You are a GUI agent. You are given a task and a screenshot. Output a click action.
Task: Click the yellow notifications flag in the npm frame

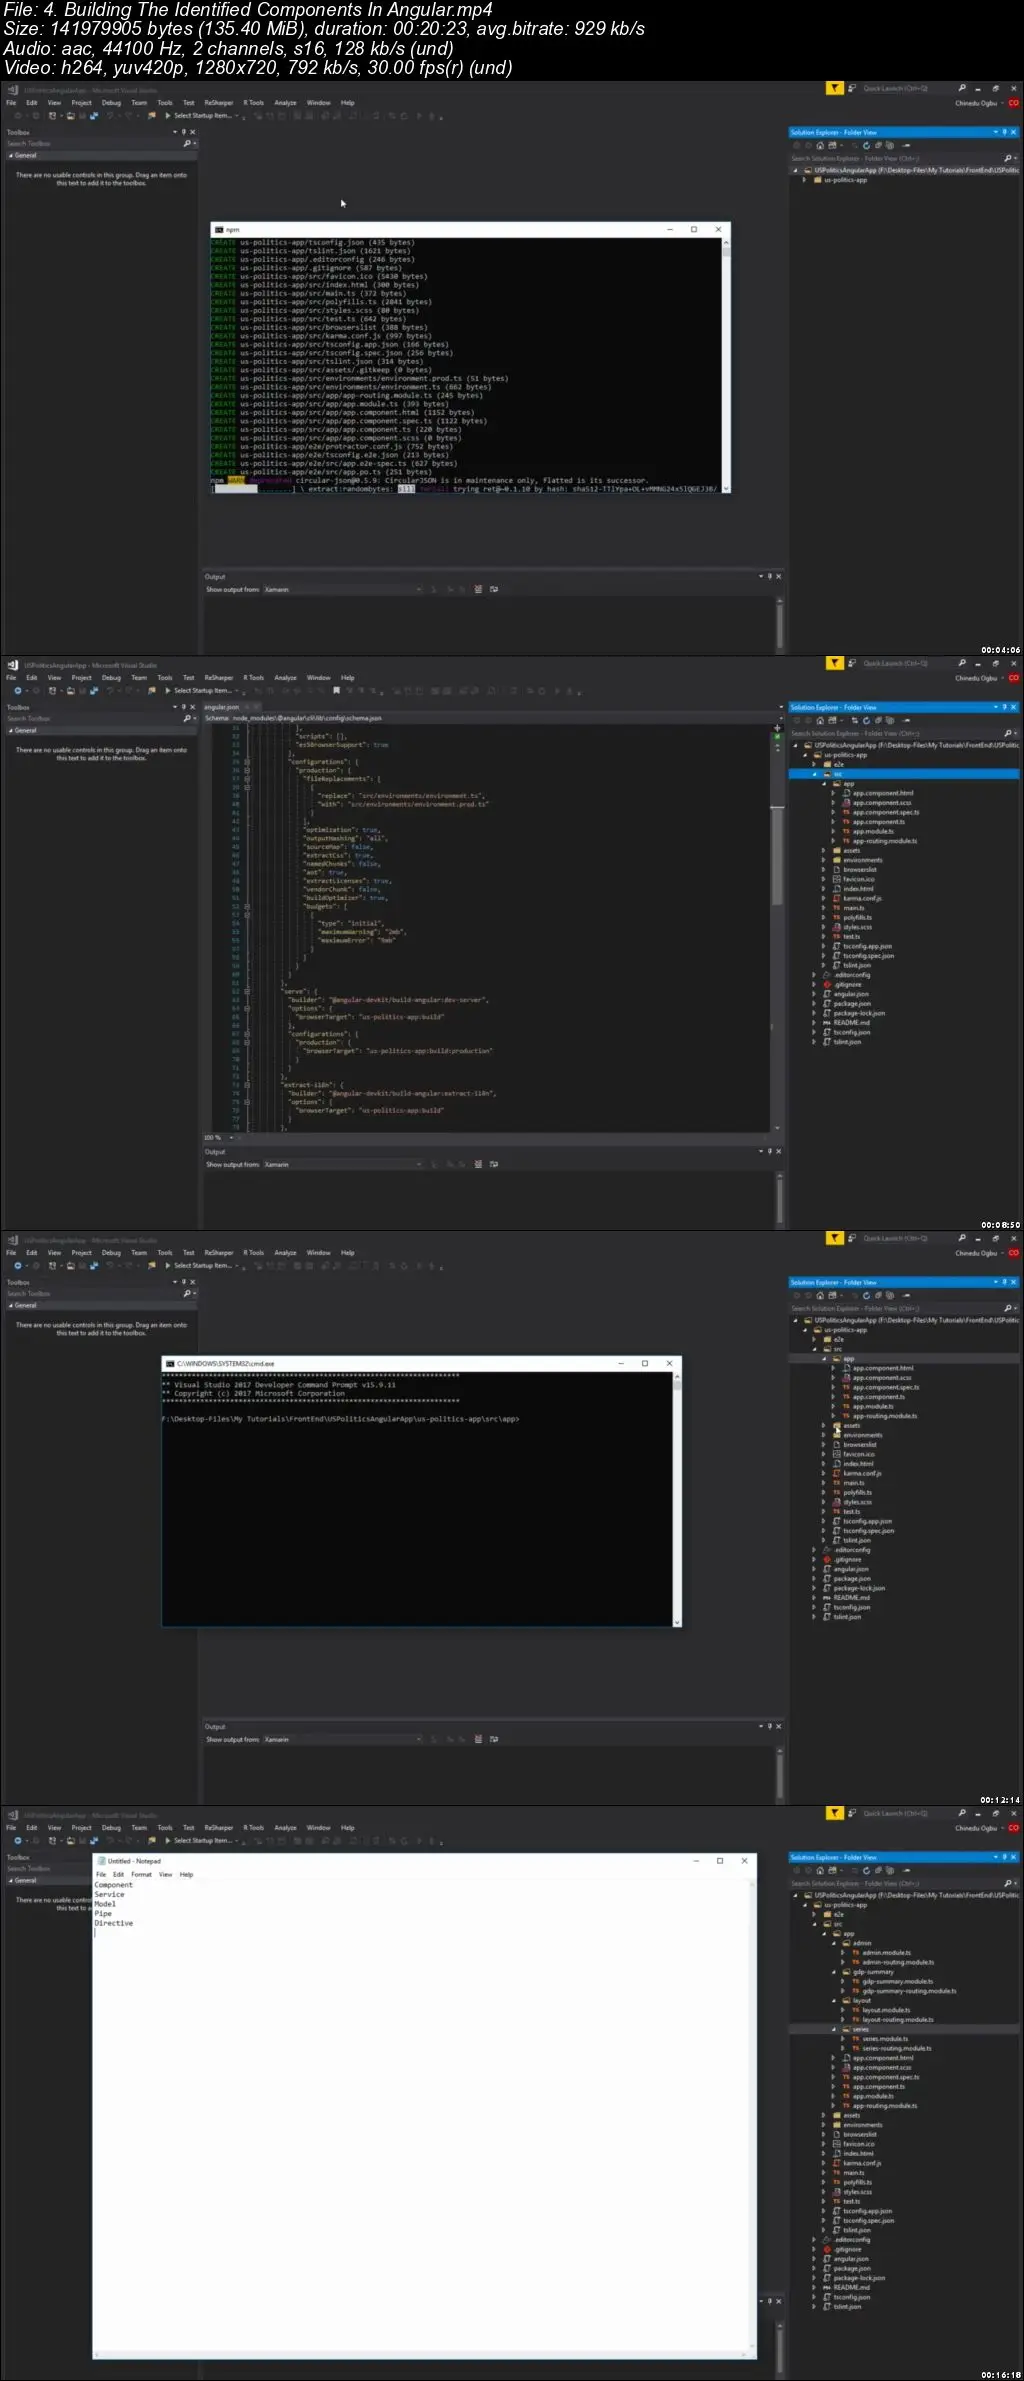834,88
